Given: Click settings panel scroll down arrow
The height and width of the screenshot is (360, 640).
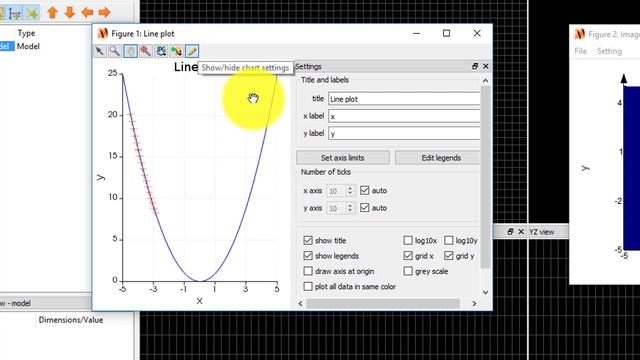Looking at the screenshot, I should pyautogui.click(x=485, y=292).
